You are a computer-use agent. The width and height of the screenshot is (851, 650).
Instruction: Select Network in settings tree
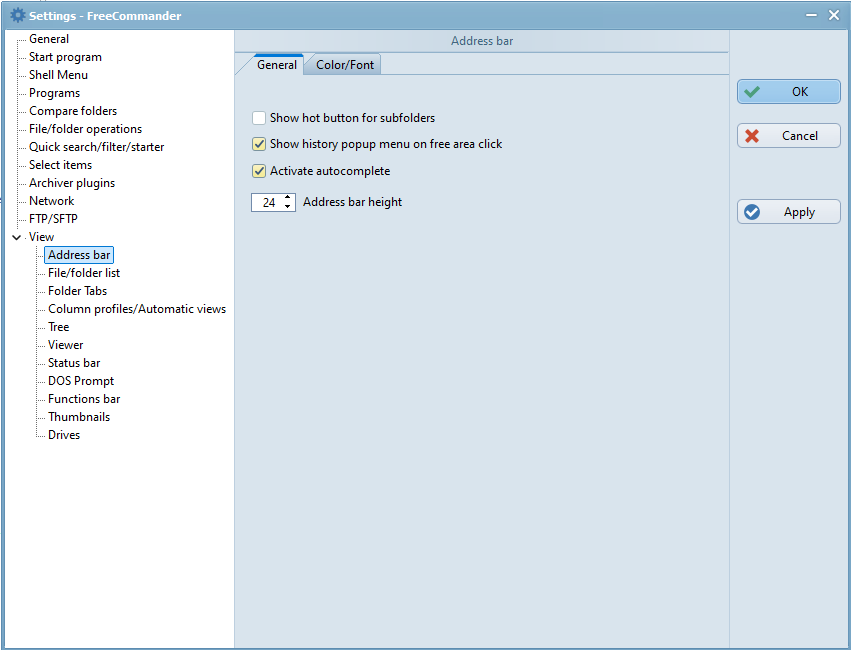click(x=52, y=201)
